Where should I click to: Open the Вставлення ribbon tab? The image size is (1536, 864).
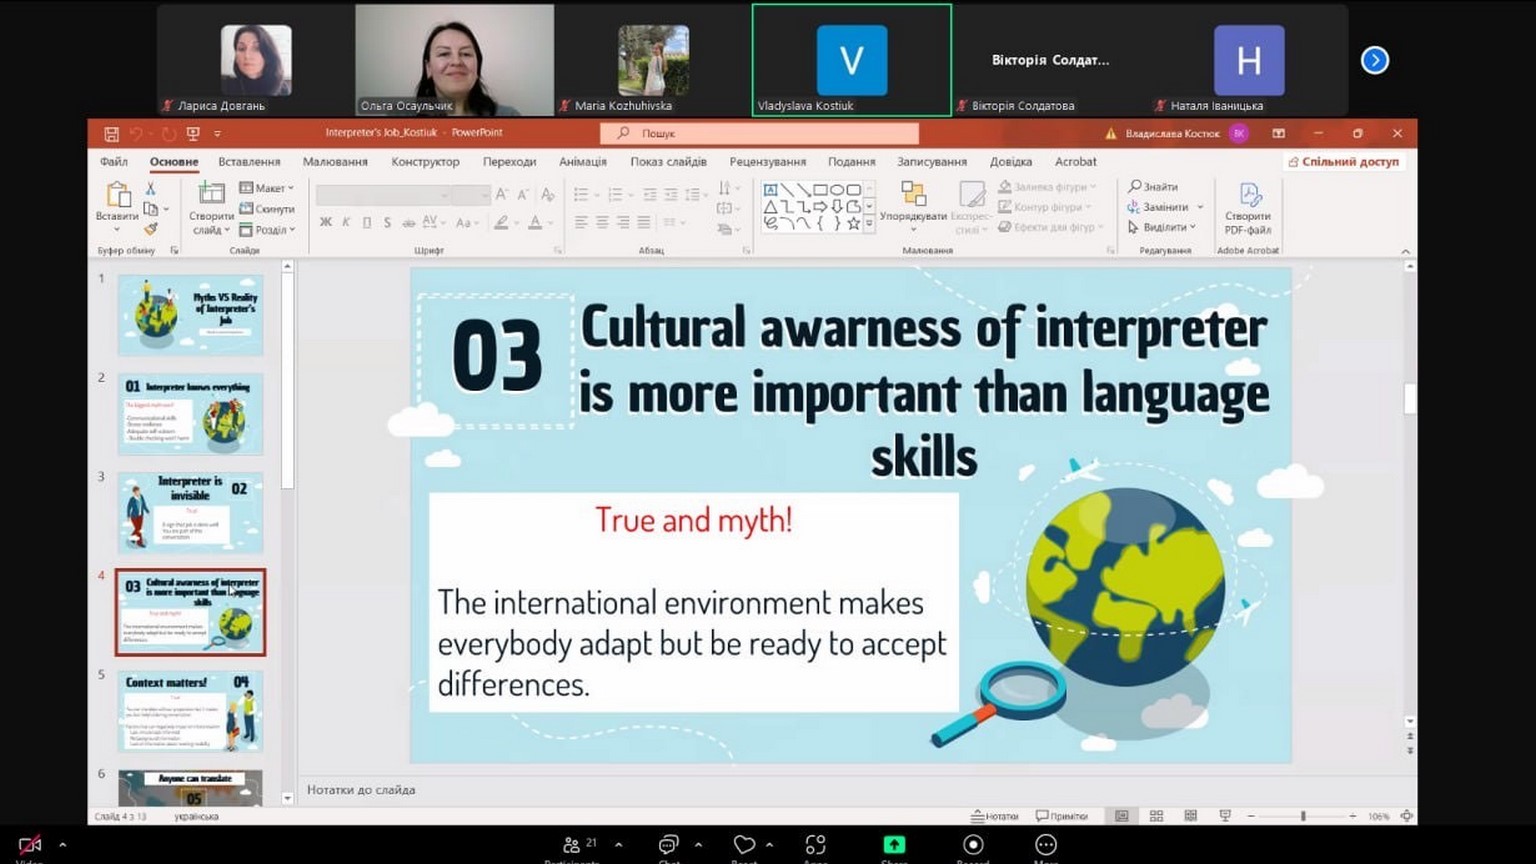pos(249,162)
